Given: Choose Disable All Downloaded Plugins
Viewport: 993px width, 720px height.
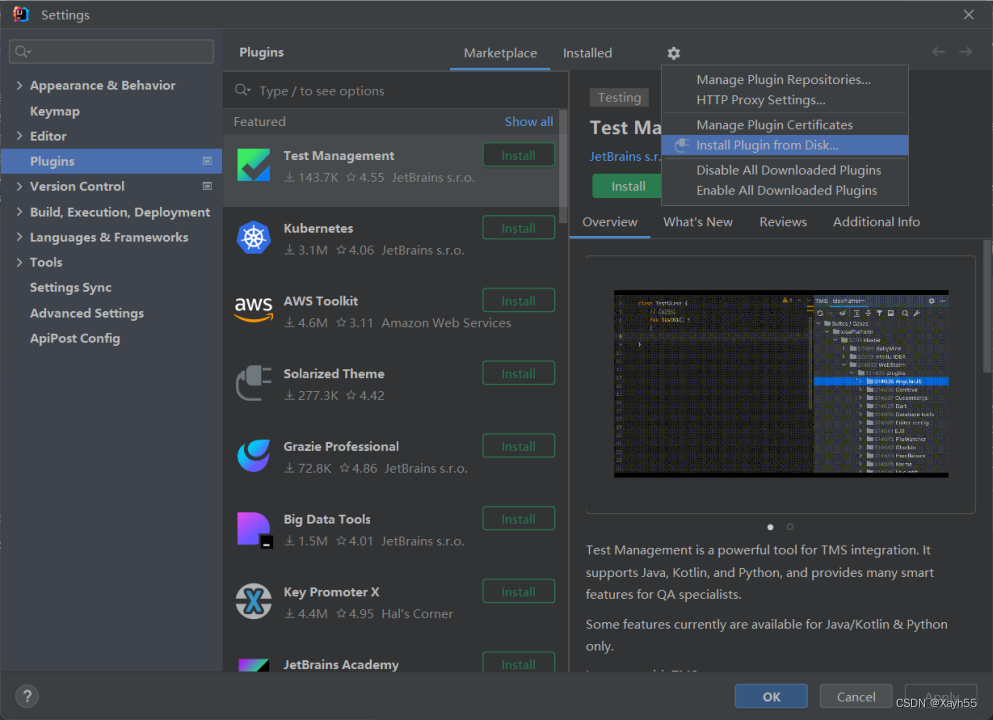Looking at the screenshot, I should click(785, 170).
